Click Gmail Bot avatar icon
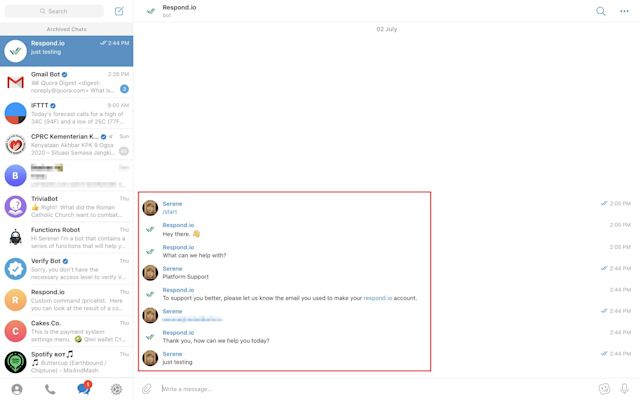 click(x=16, y=82)
